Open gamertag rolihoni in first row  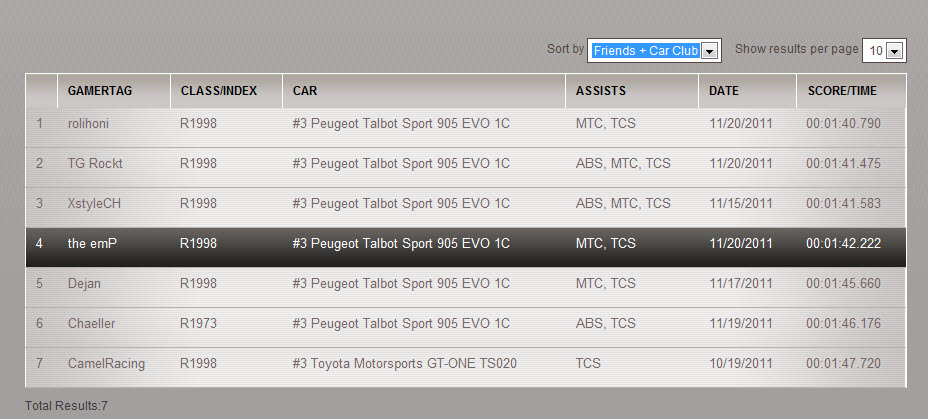88,124
